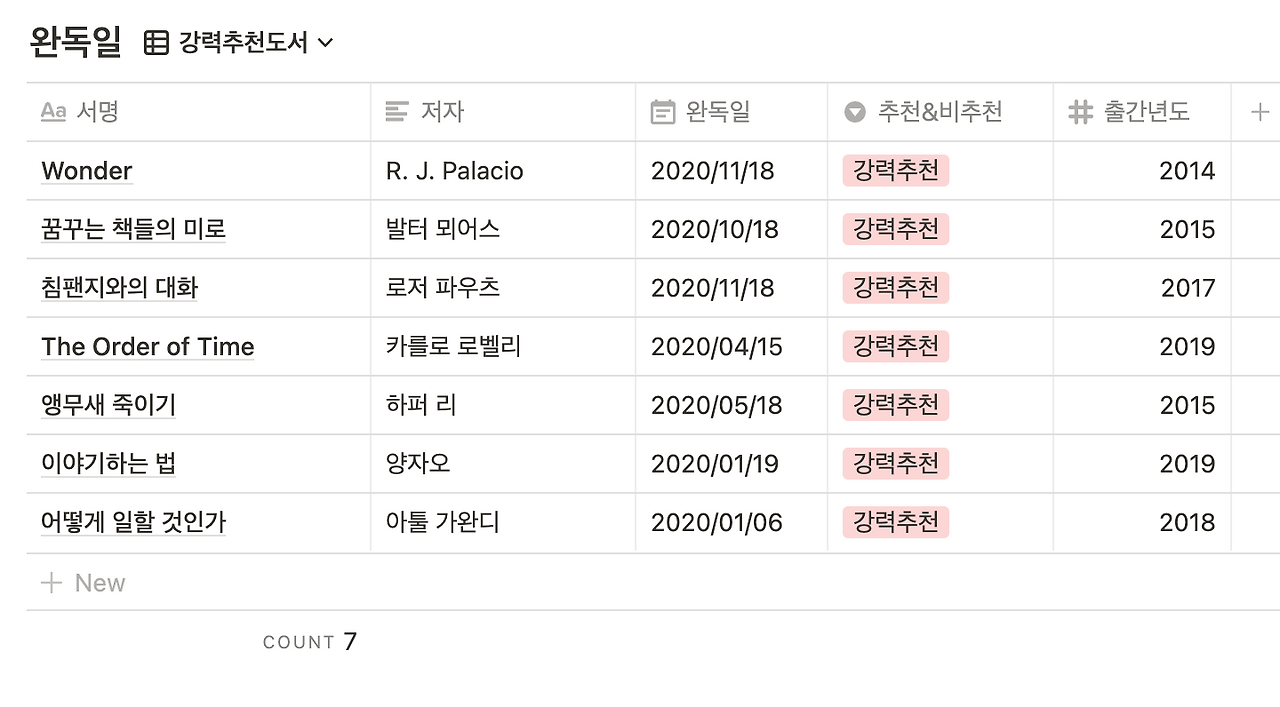This screenshot has height=707, width=1280.
Task: Click the hash icon in 출간년도 header
Action: tap(1080, 112)
